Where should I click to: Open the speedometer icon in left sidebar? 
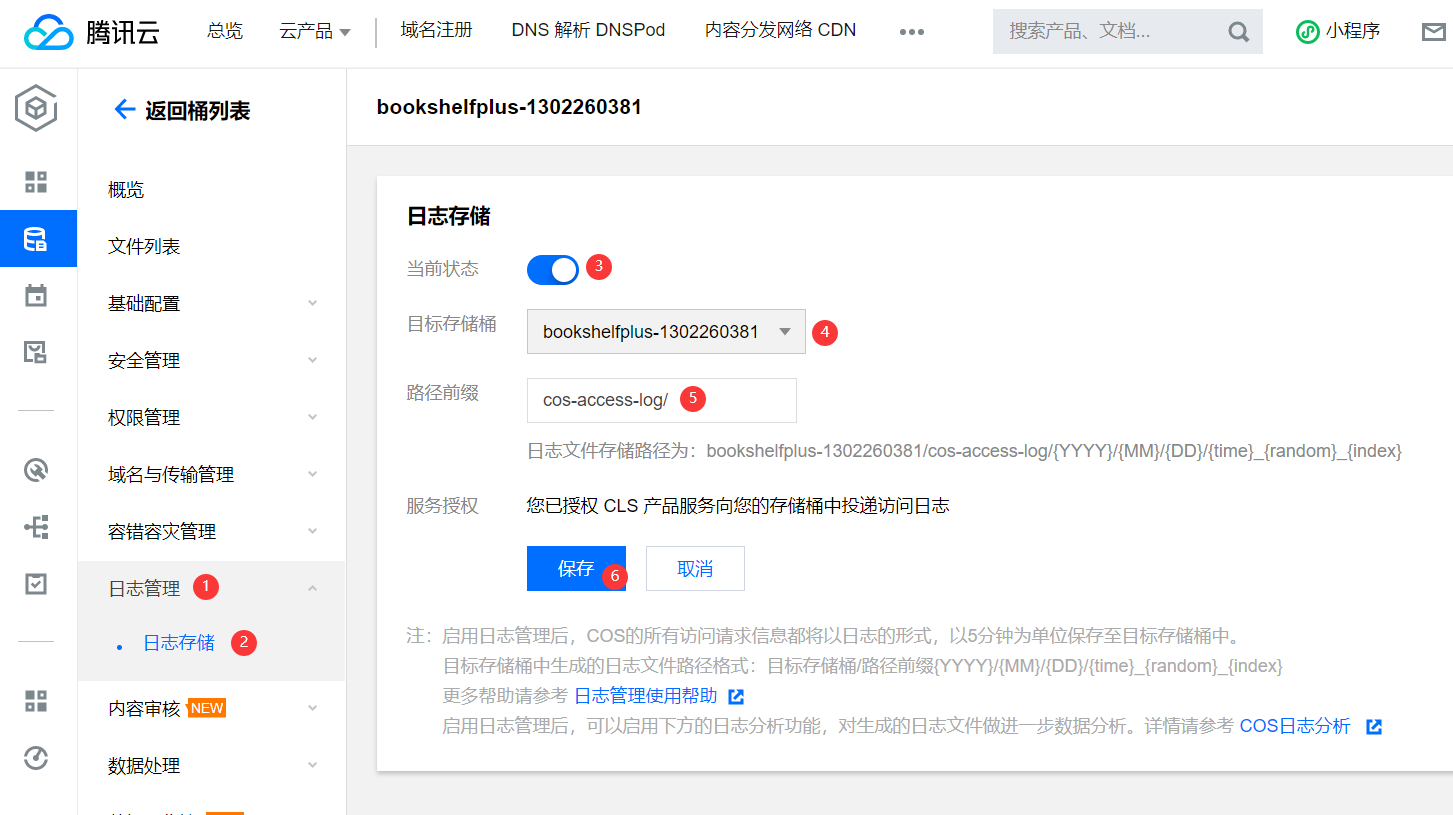[36, 758]
